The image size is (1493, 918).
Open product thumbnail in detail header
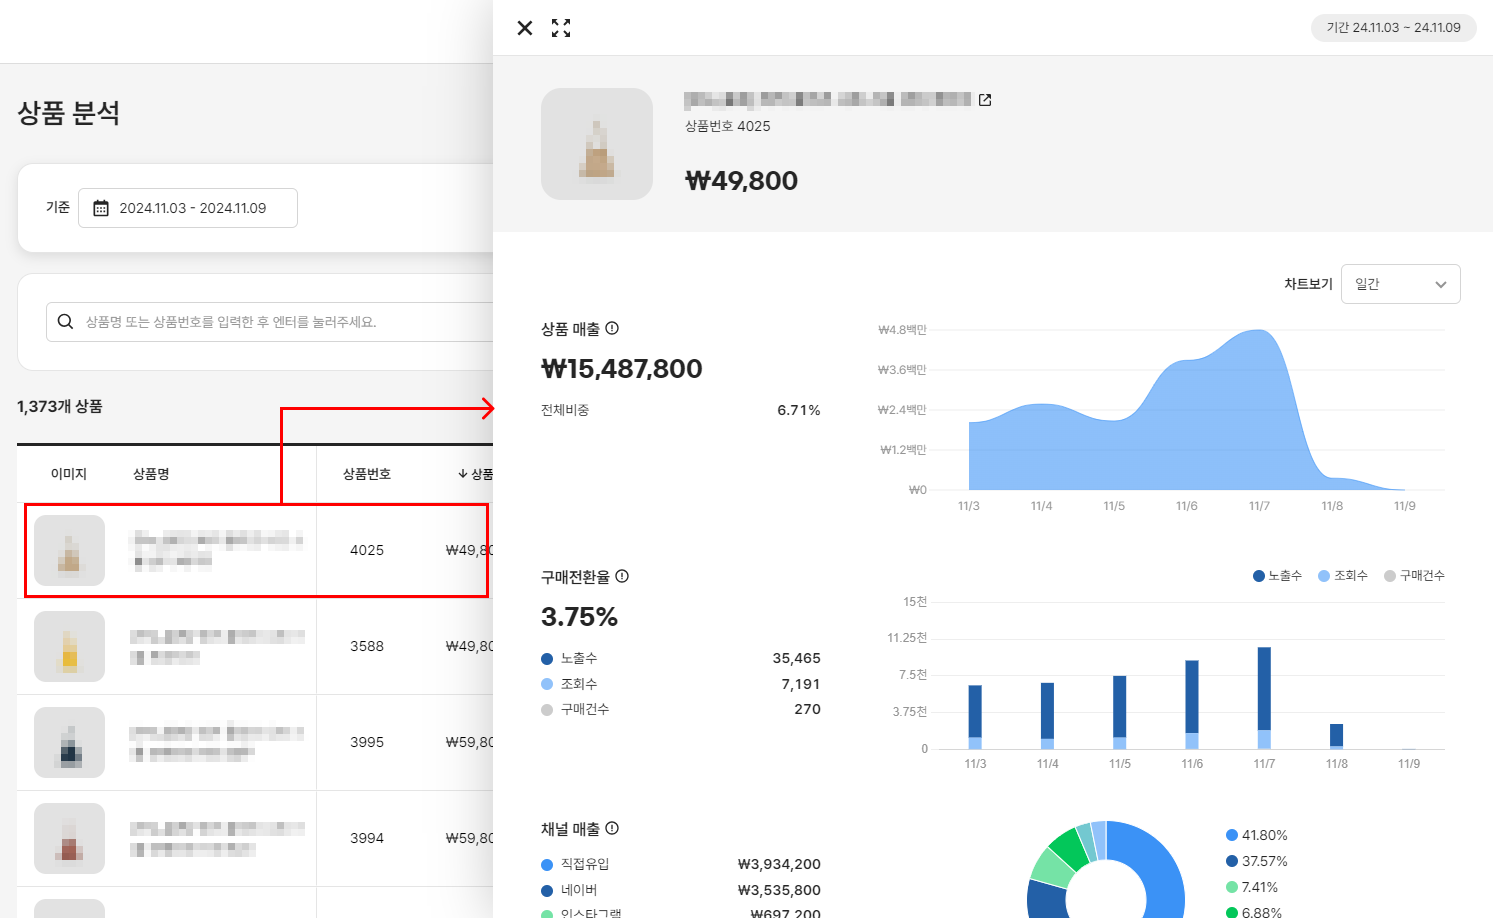coord(597,144)
